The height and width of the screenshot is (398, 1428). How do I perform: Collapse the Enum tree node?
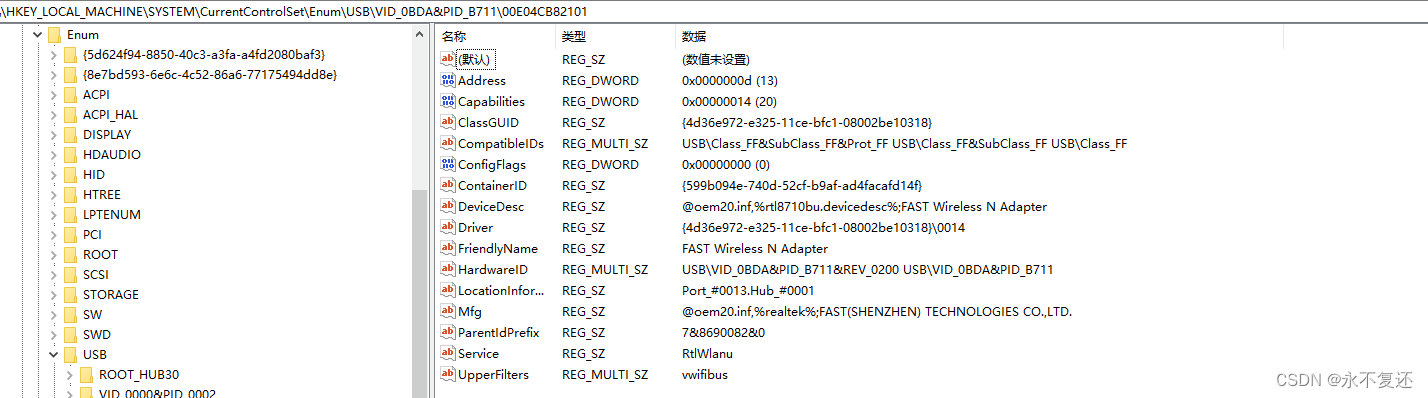click(x=37, y=34)
